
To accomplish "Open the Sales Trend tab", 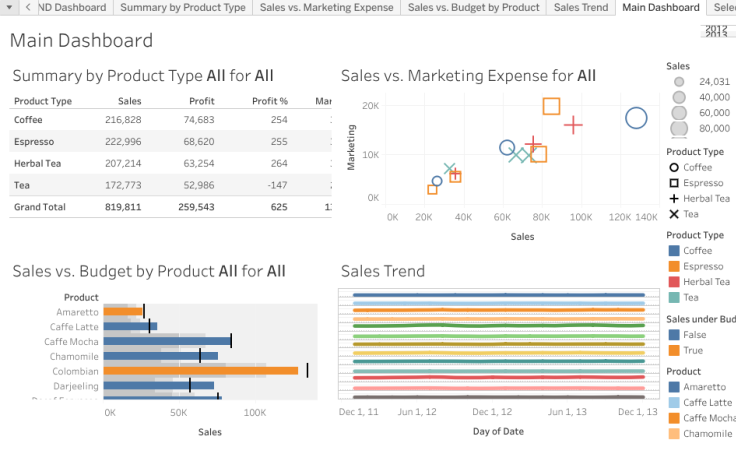I will 580,7.
